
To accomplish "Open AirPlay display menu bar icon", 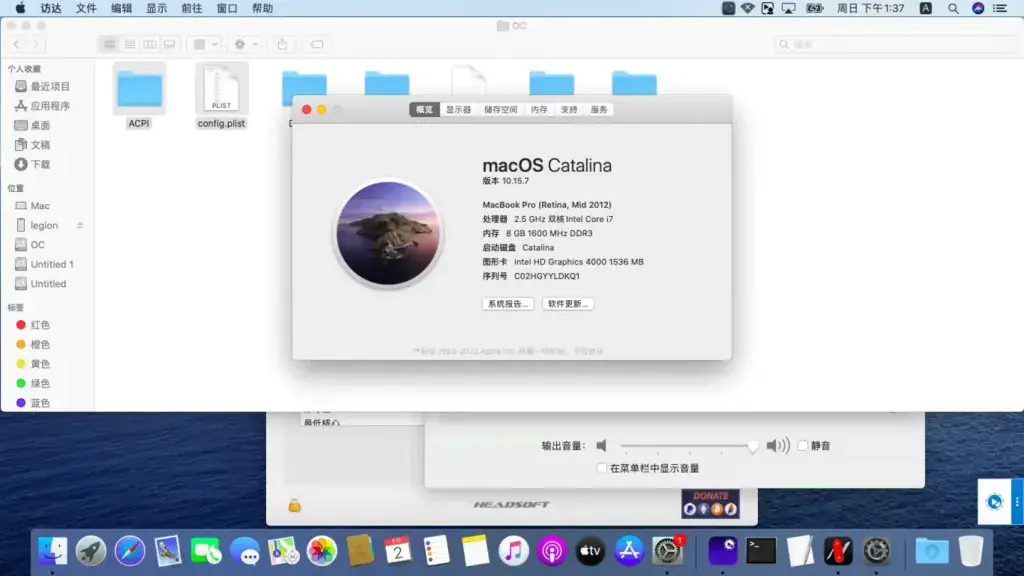I will point(788,8).
